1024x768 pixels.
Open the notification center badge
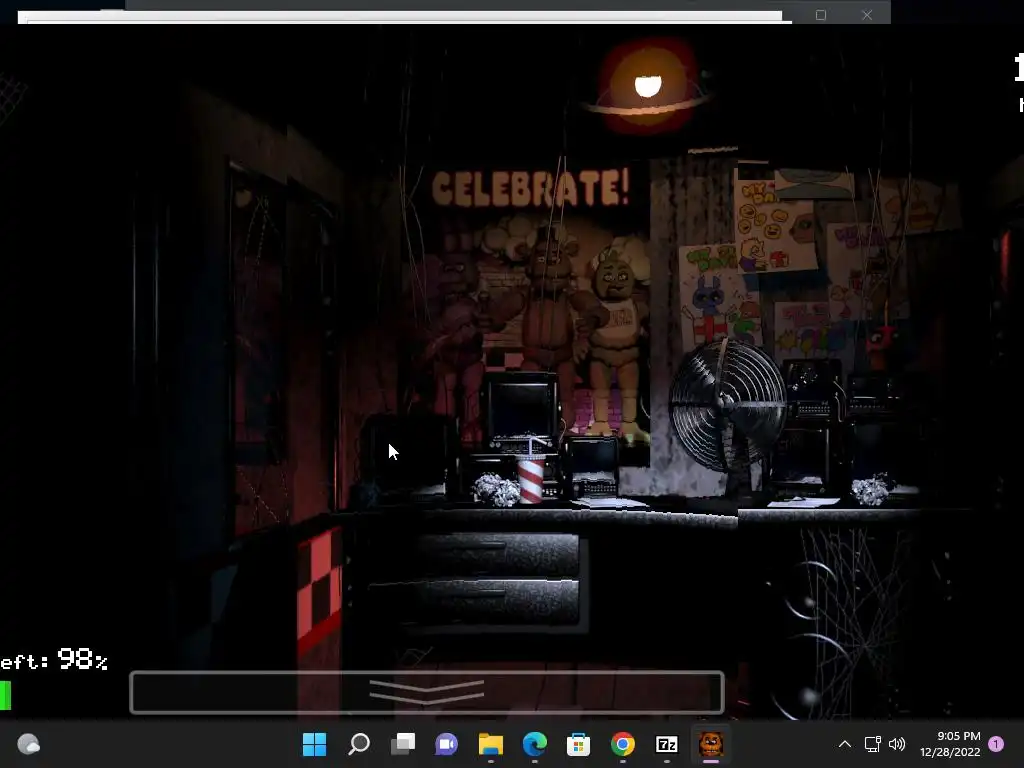996,744
